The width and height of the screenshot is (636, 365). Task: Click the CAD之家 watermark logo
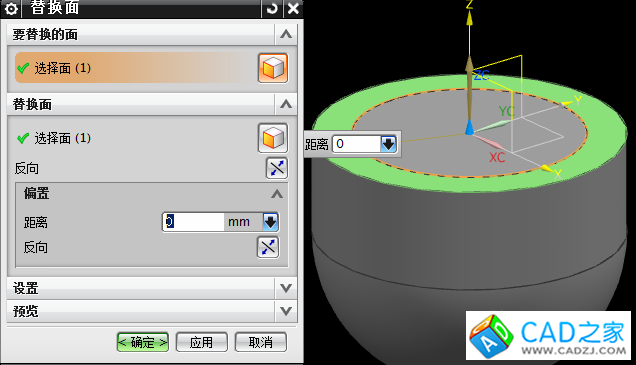548,335
